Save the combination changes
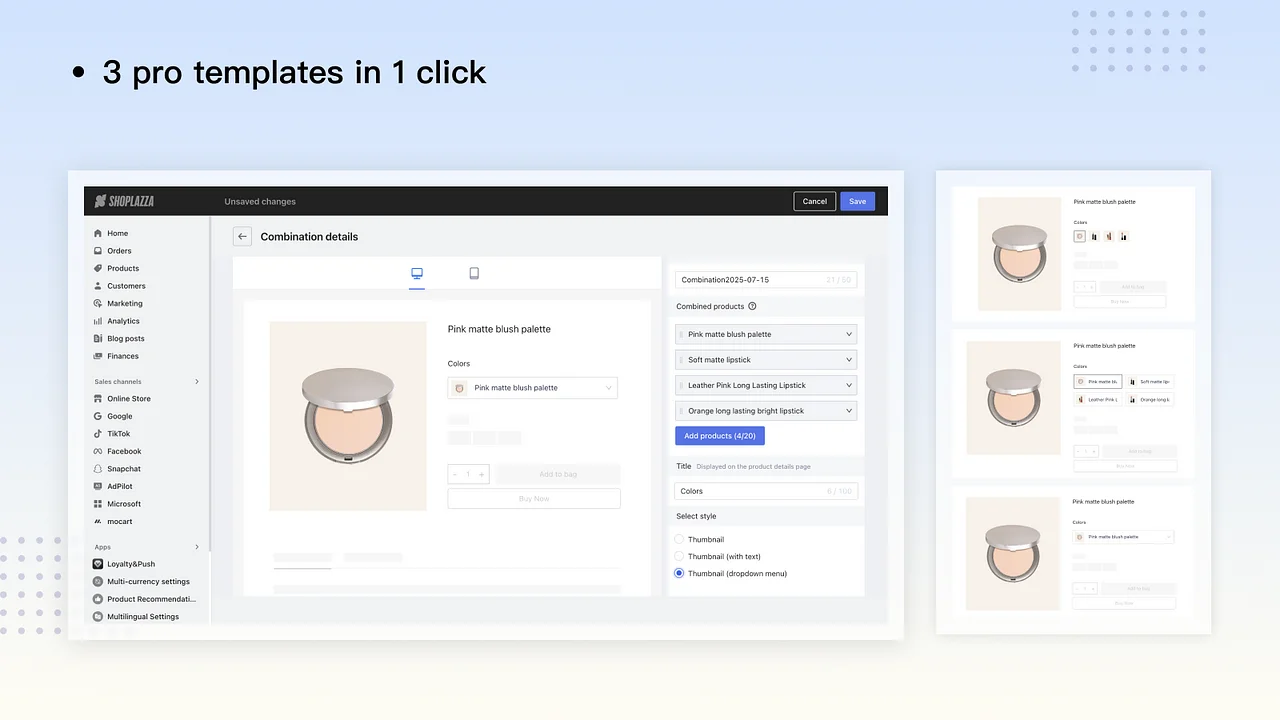Viewport: 1280px width, 720px height. (x=857, y=201)
